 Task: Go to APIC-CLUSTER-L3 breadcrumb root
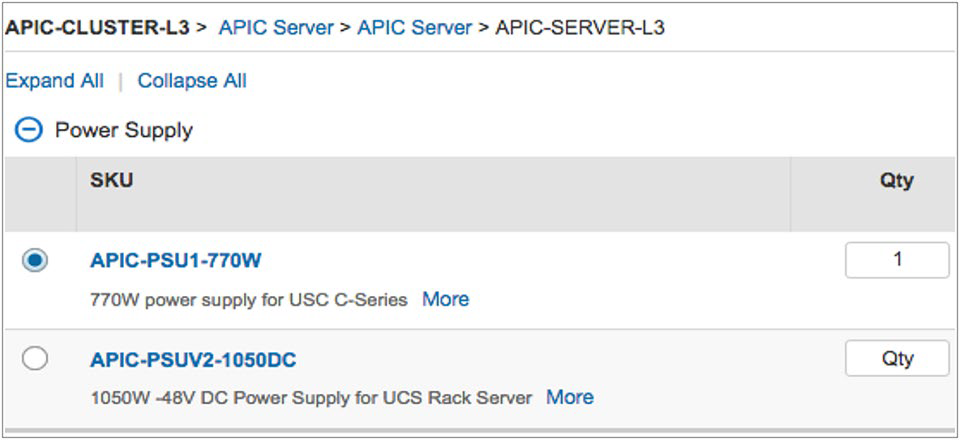point(97,27)
